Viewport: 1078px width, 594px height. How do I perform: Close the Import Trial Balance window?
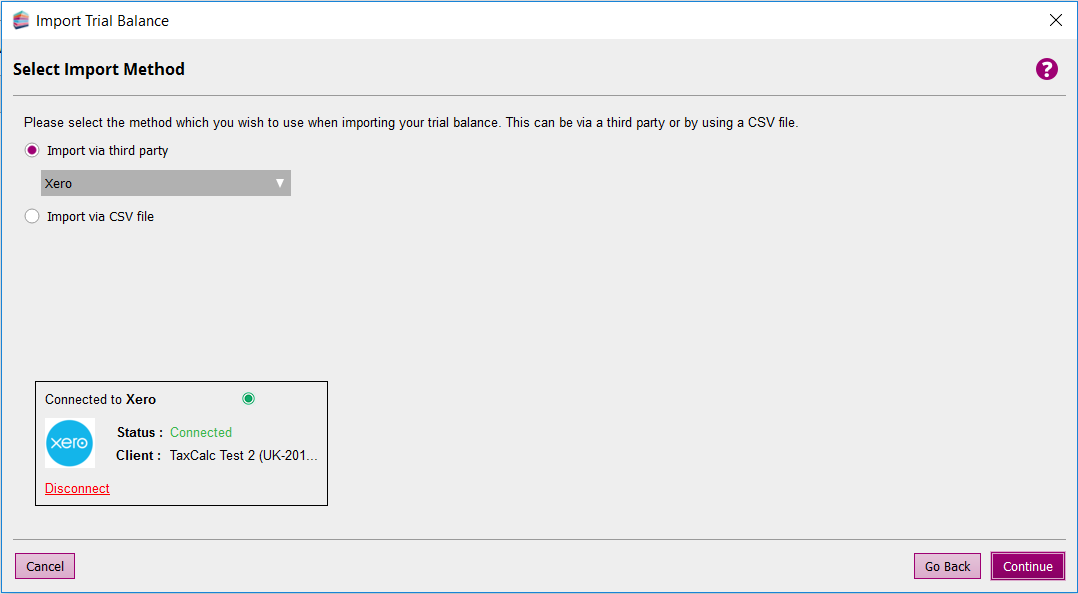1055,20
